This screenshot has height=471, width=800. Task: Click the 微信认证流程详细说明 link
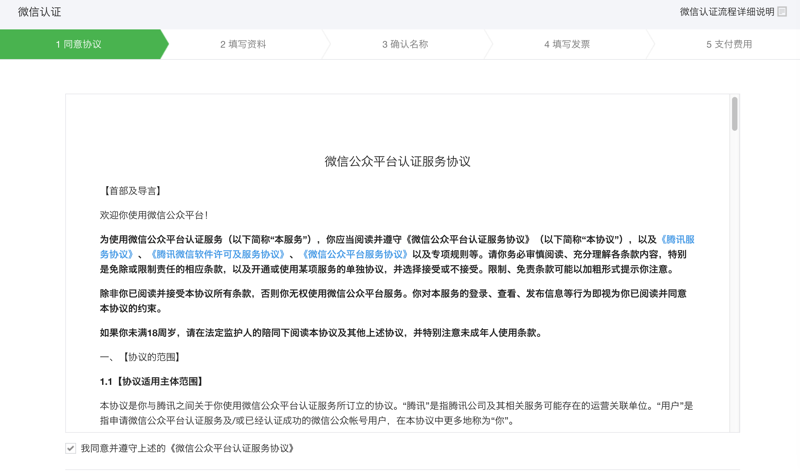pyautogui.click(x=727, y=12)
